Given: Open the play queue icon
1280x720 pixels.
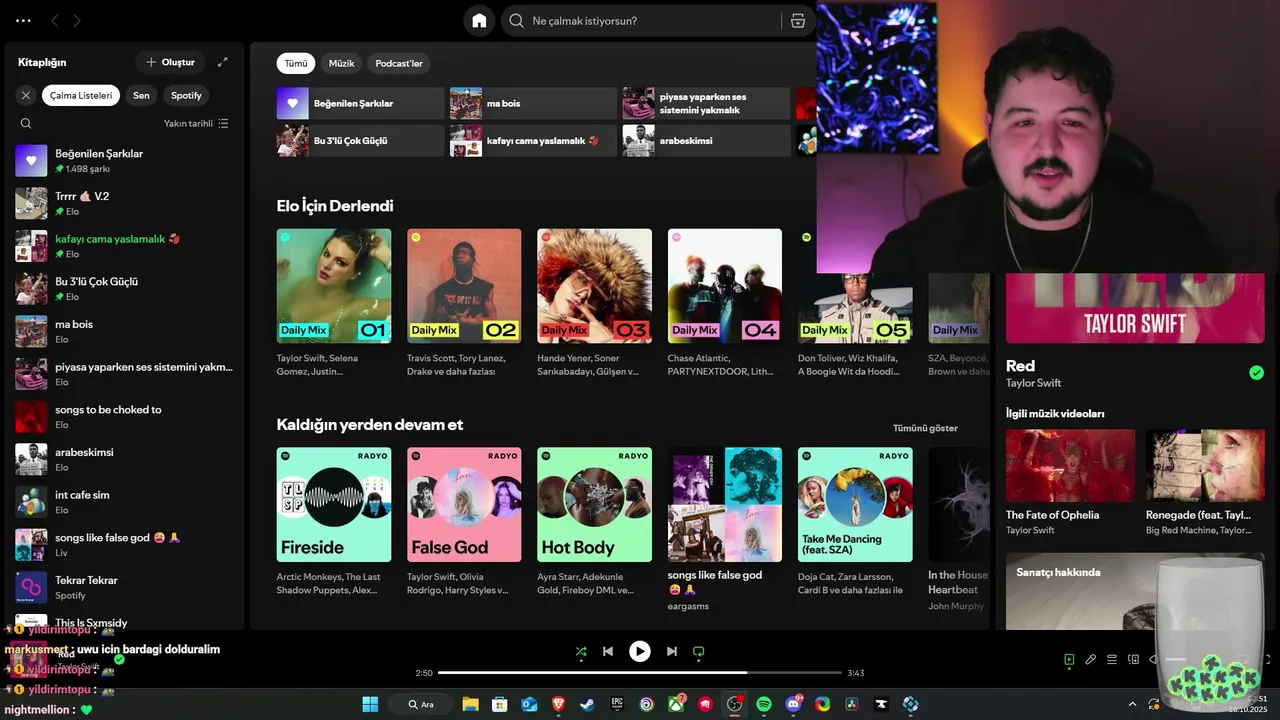Looking at the screenshot, I should tap(1112, 660).
